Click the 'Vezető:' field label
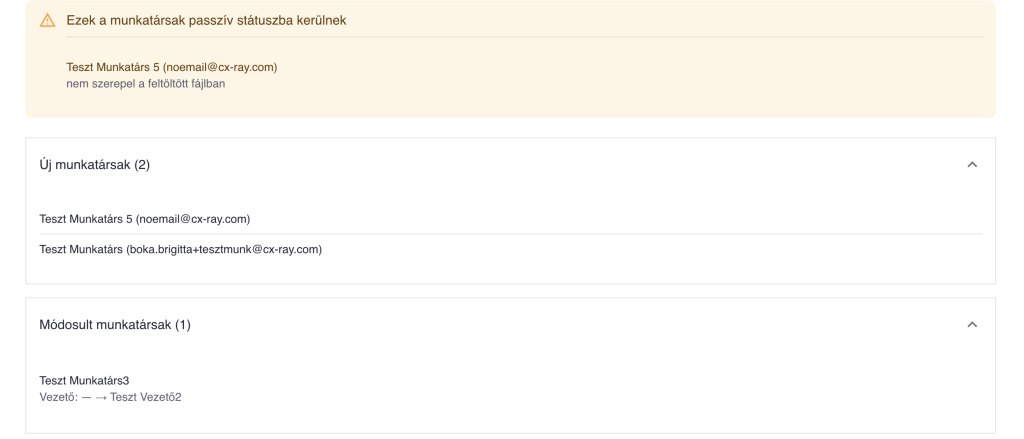The width and height of the screenshot is (1024, 439). pyautogui.click(x=59, y=397)
